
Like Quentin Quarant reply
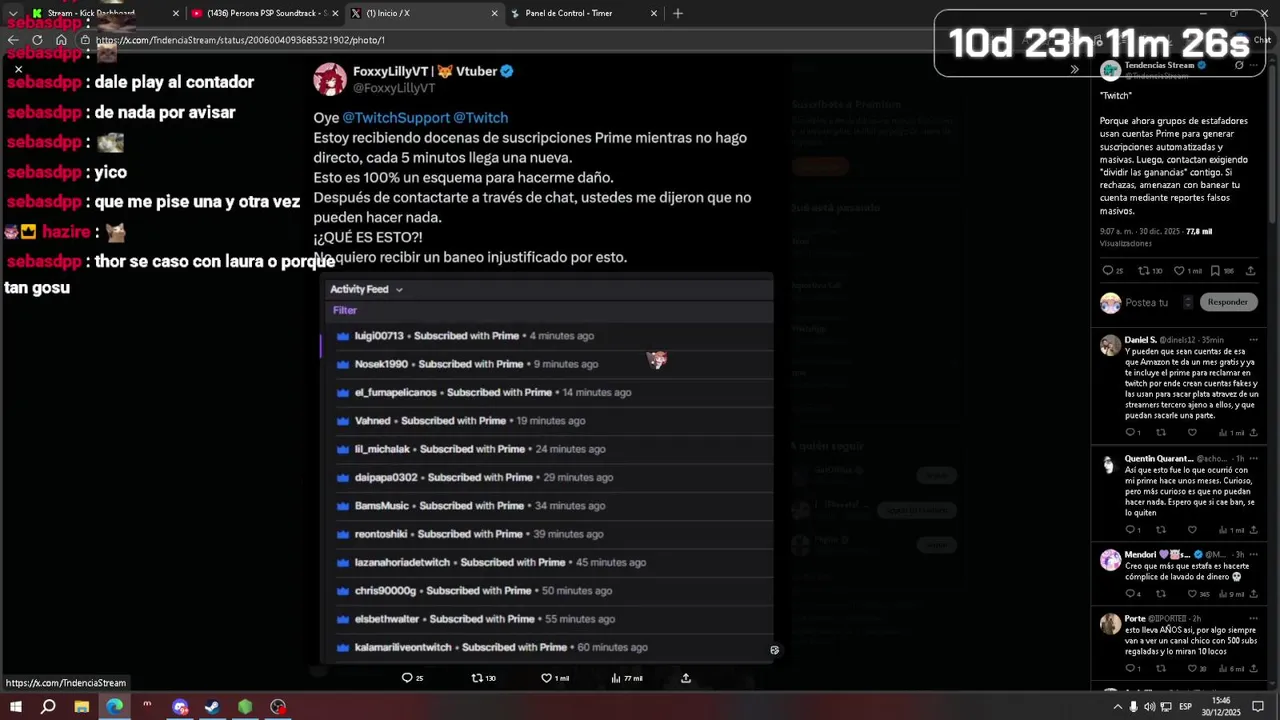1192,530
